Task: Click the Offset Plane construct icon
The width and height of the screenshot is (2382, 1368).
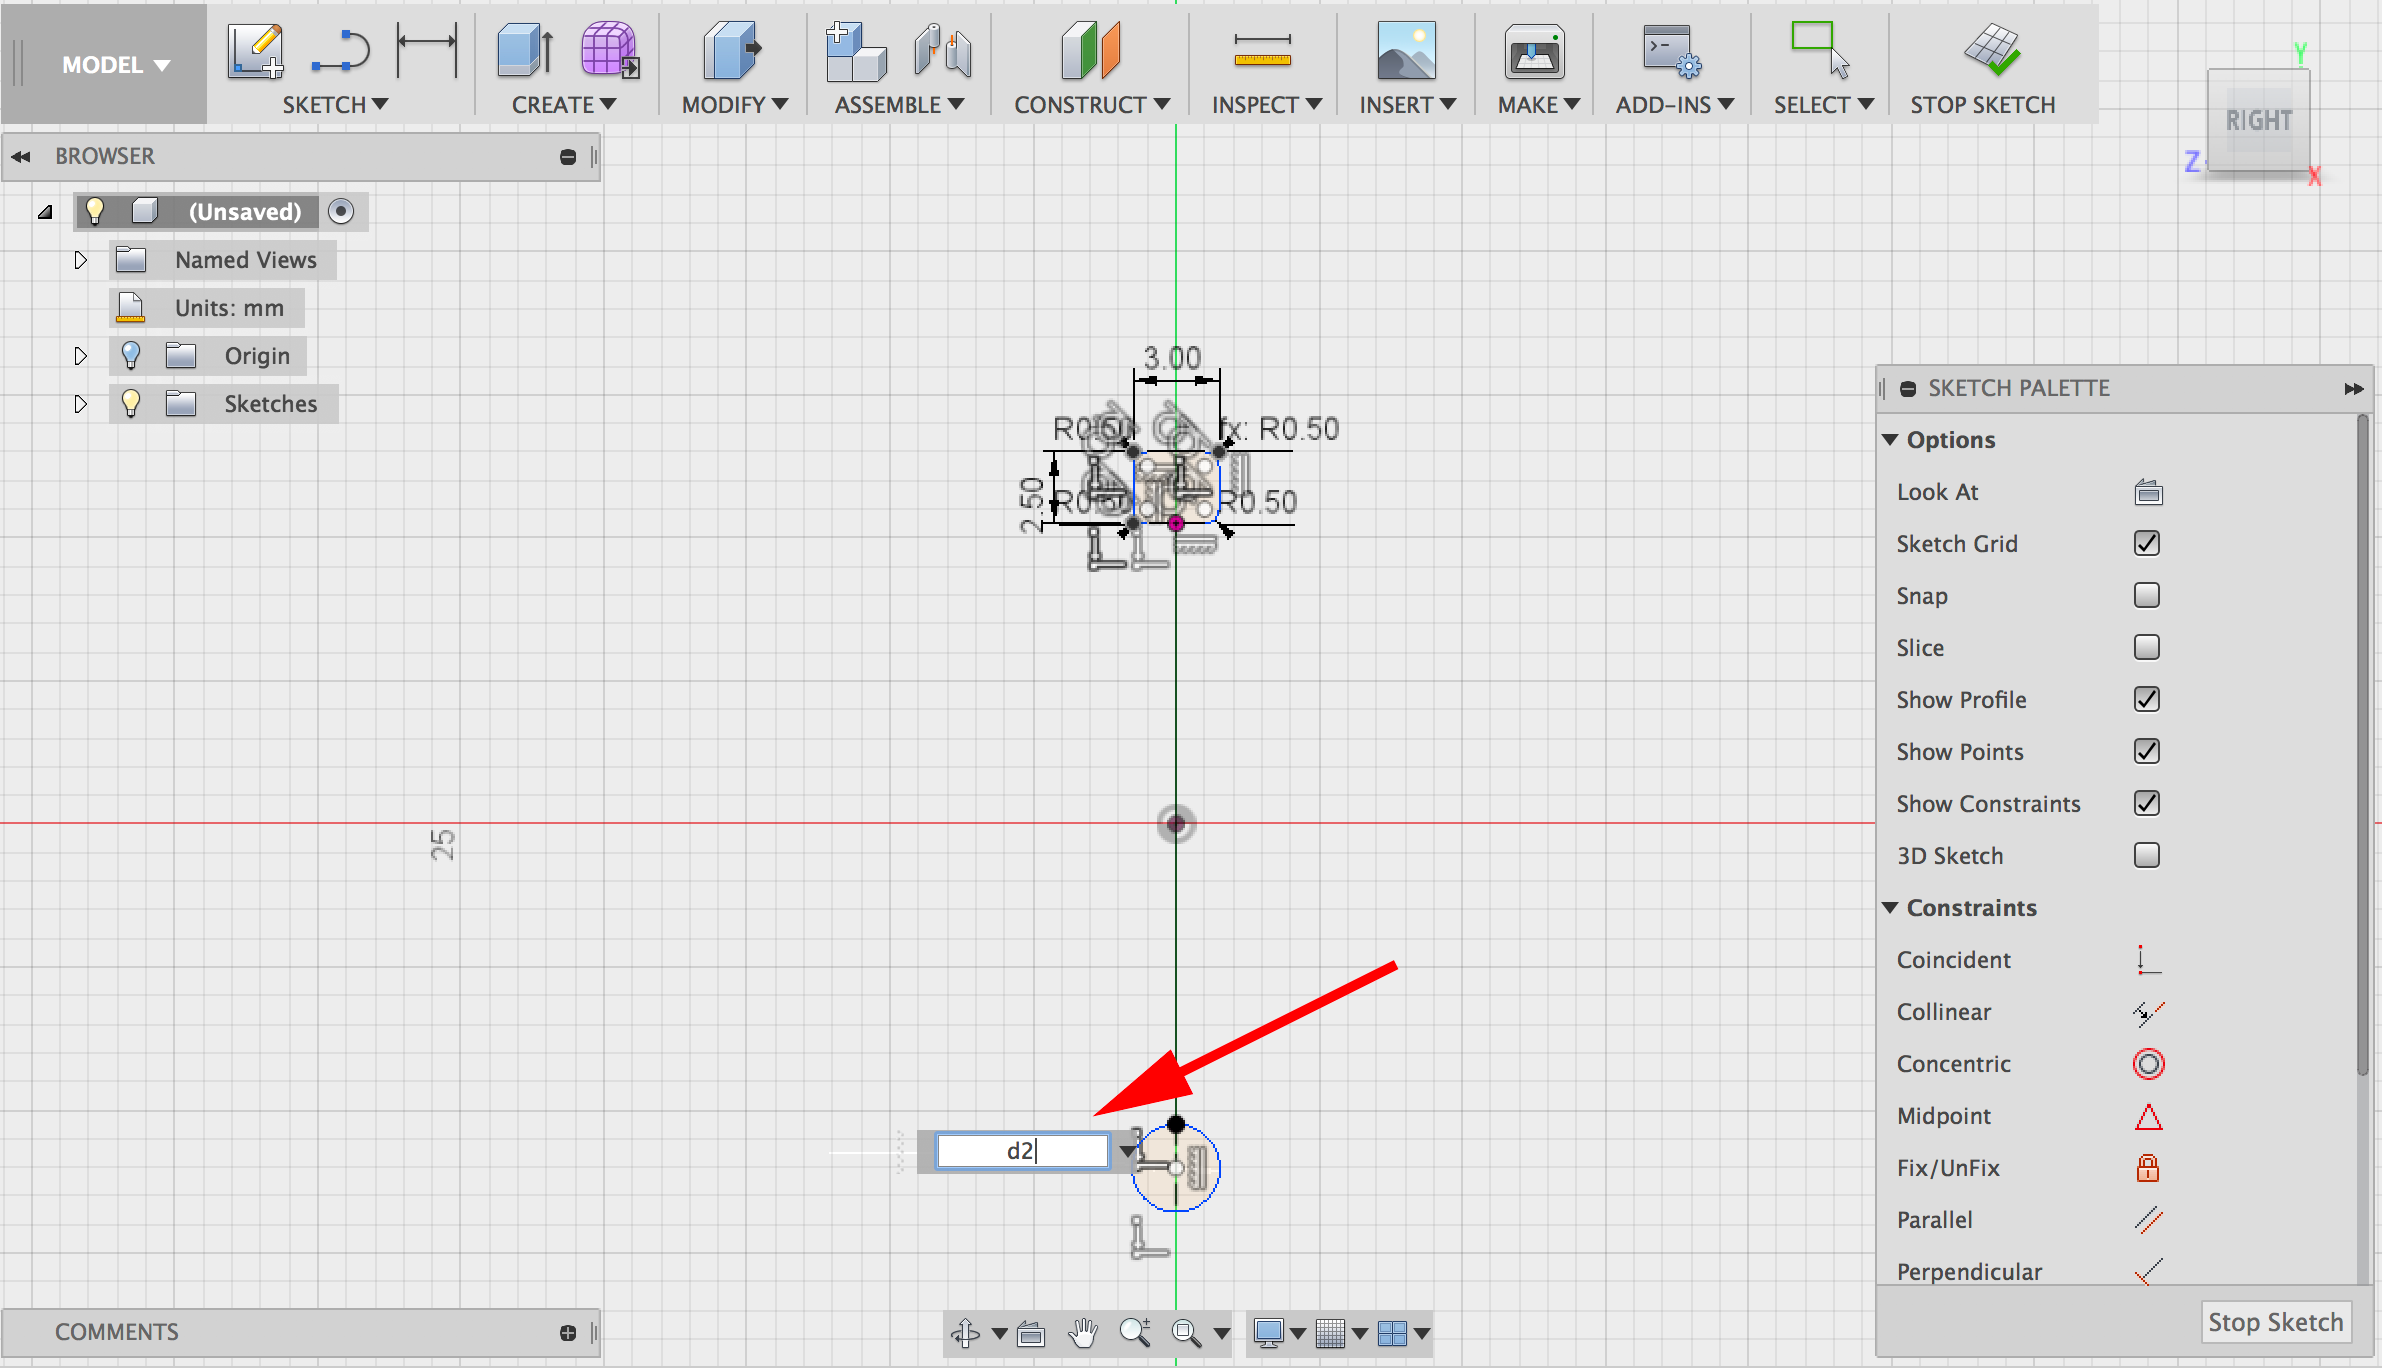Action: point(1091,51)
